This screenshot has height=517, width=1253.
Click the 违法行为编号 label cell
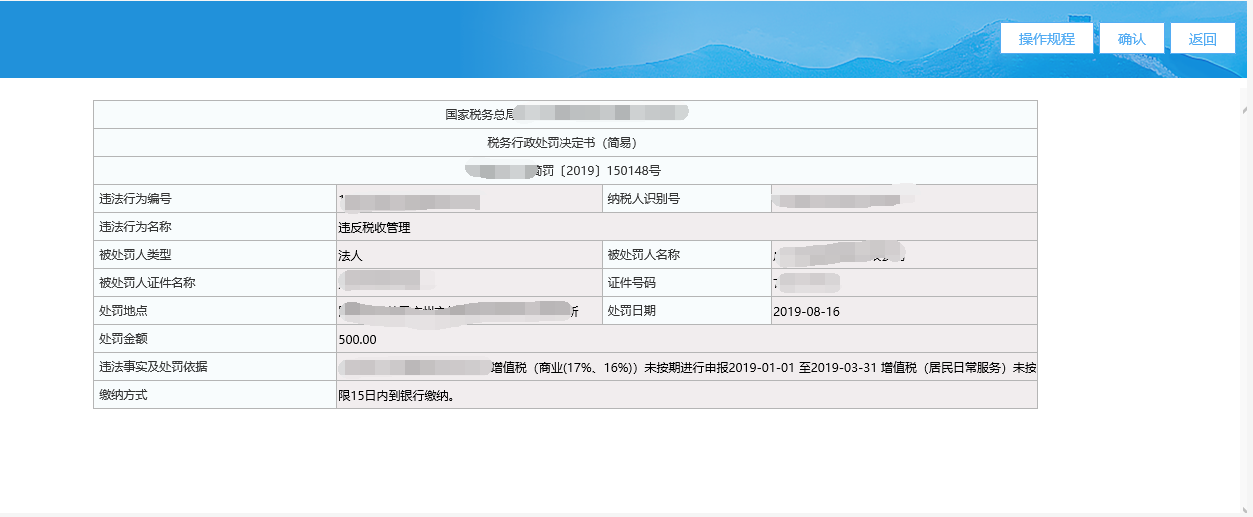[129, 199]
